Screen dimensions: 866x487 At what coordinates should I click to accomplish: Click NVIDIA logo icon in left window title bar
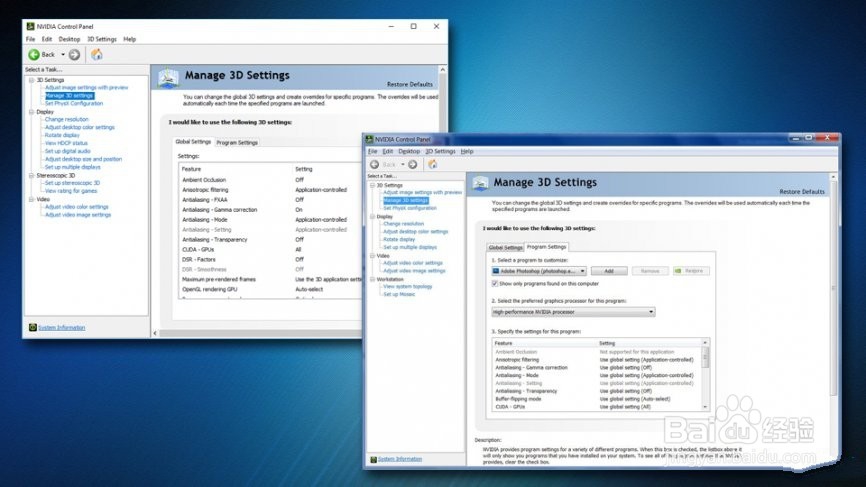pyautogui.click(x=30, y=26)
